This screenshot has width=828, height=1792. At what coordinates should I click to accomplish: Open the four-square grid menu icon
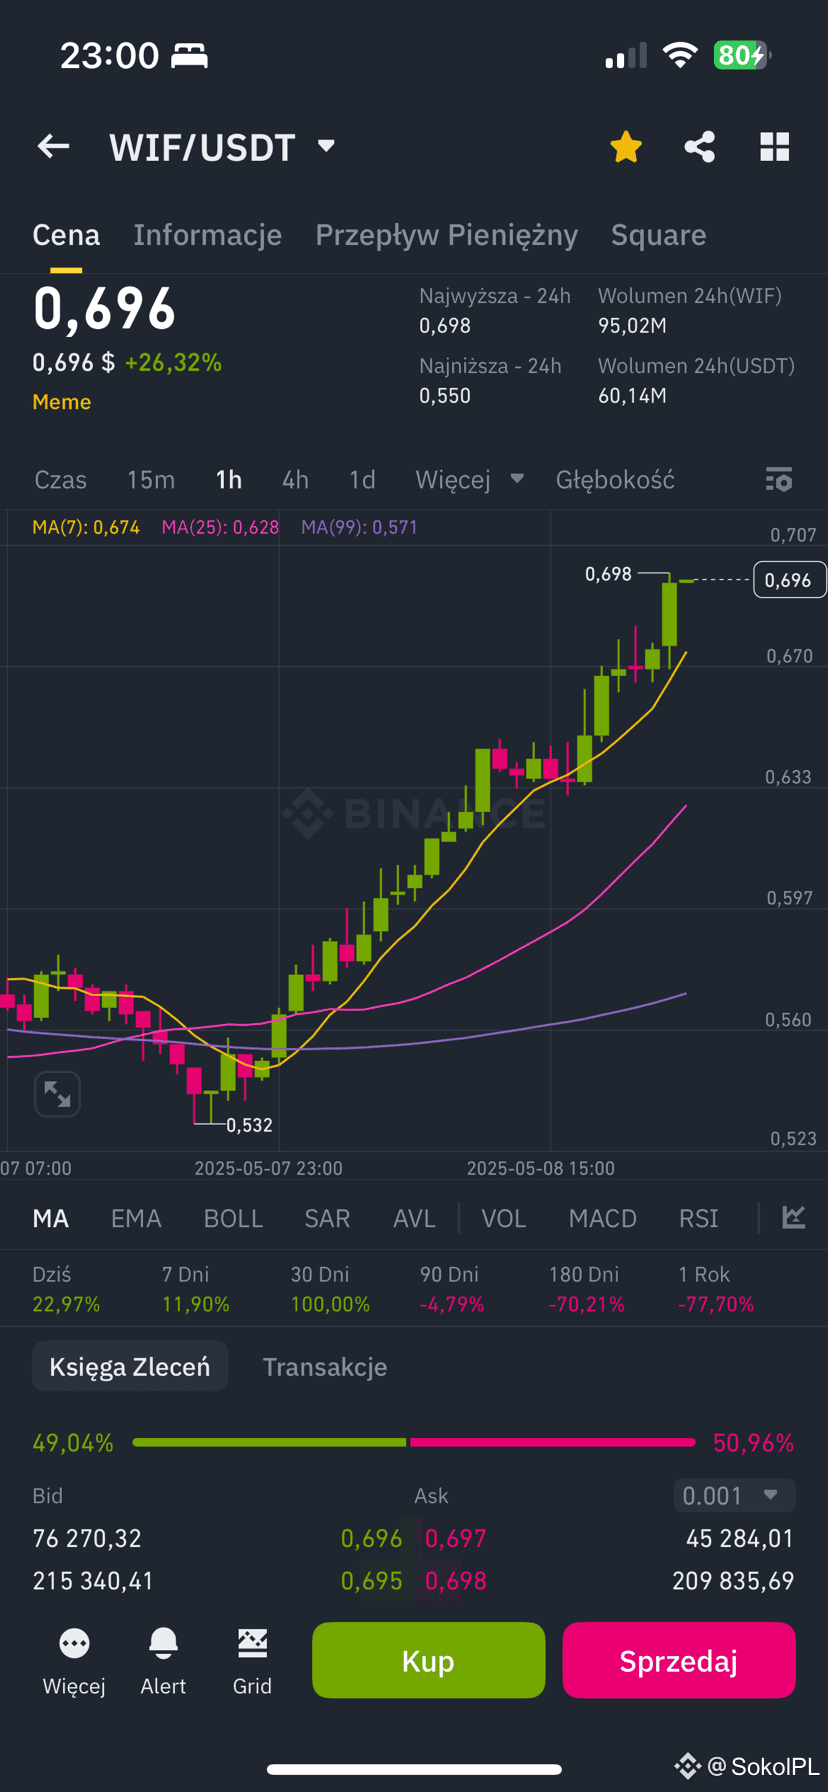coord(775,147)
